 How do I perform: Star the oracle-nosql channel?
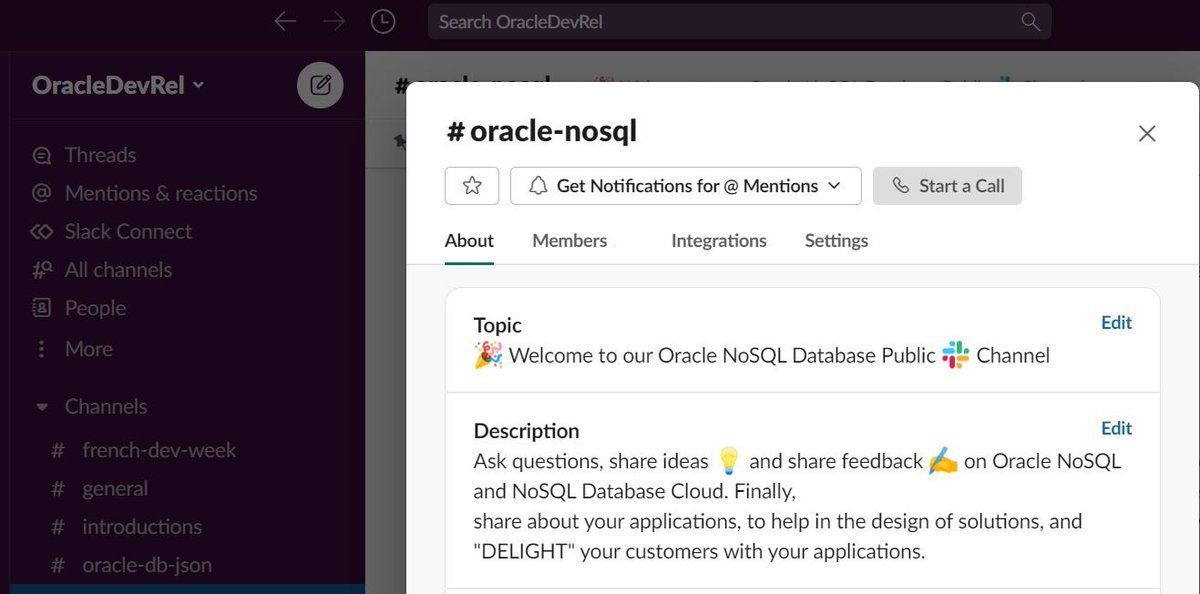coord(472,186)
